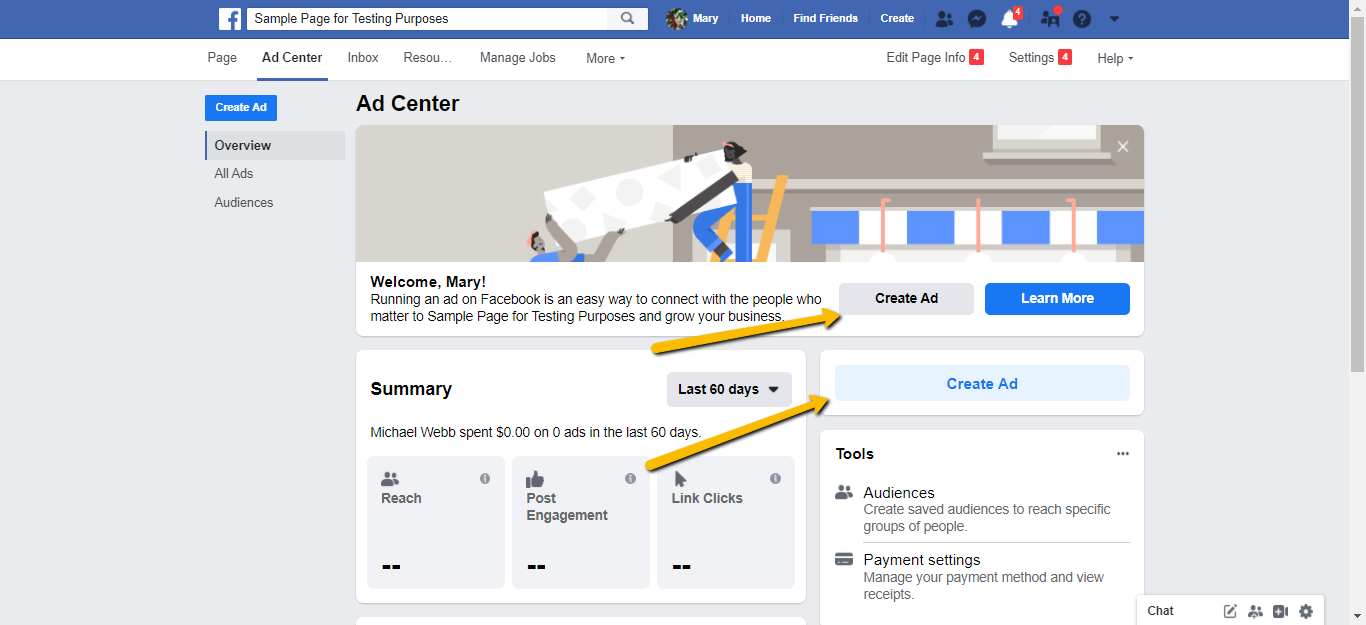Open Edit Page Info

935,58
